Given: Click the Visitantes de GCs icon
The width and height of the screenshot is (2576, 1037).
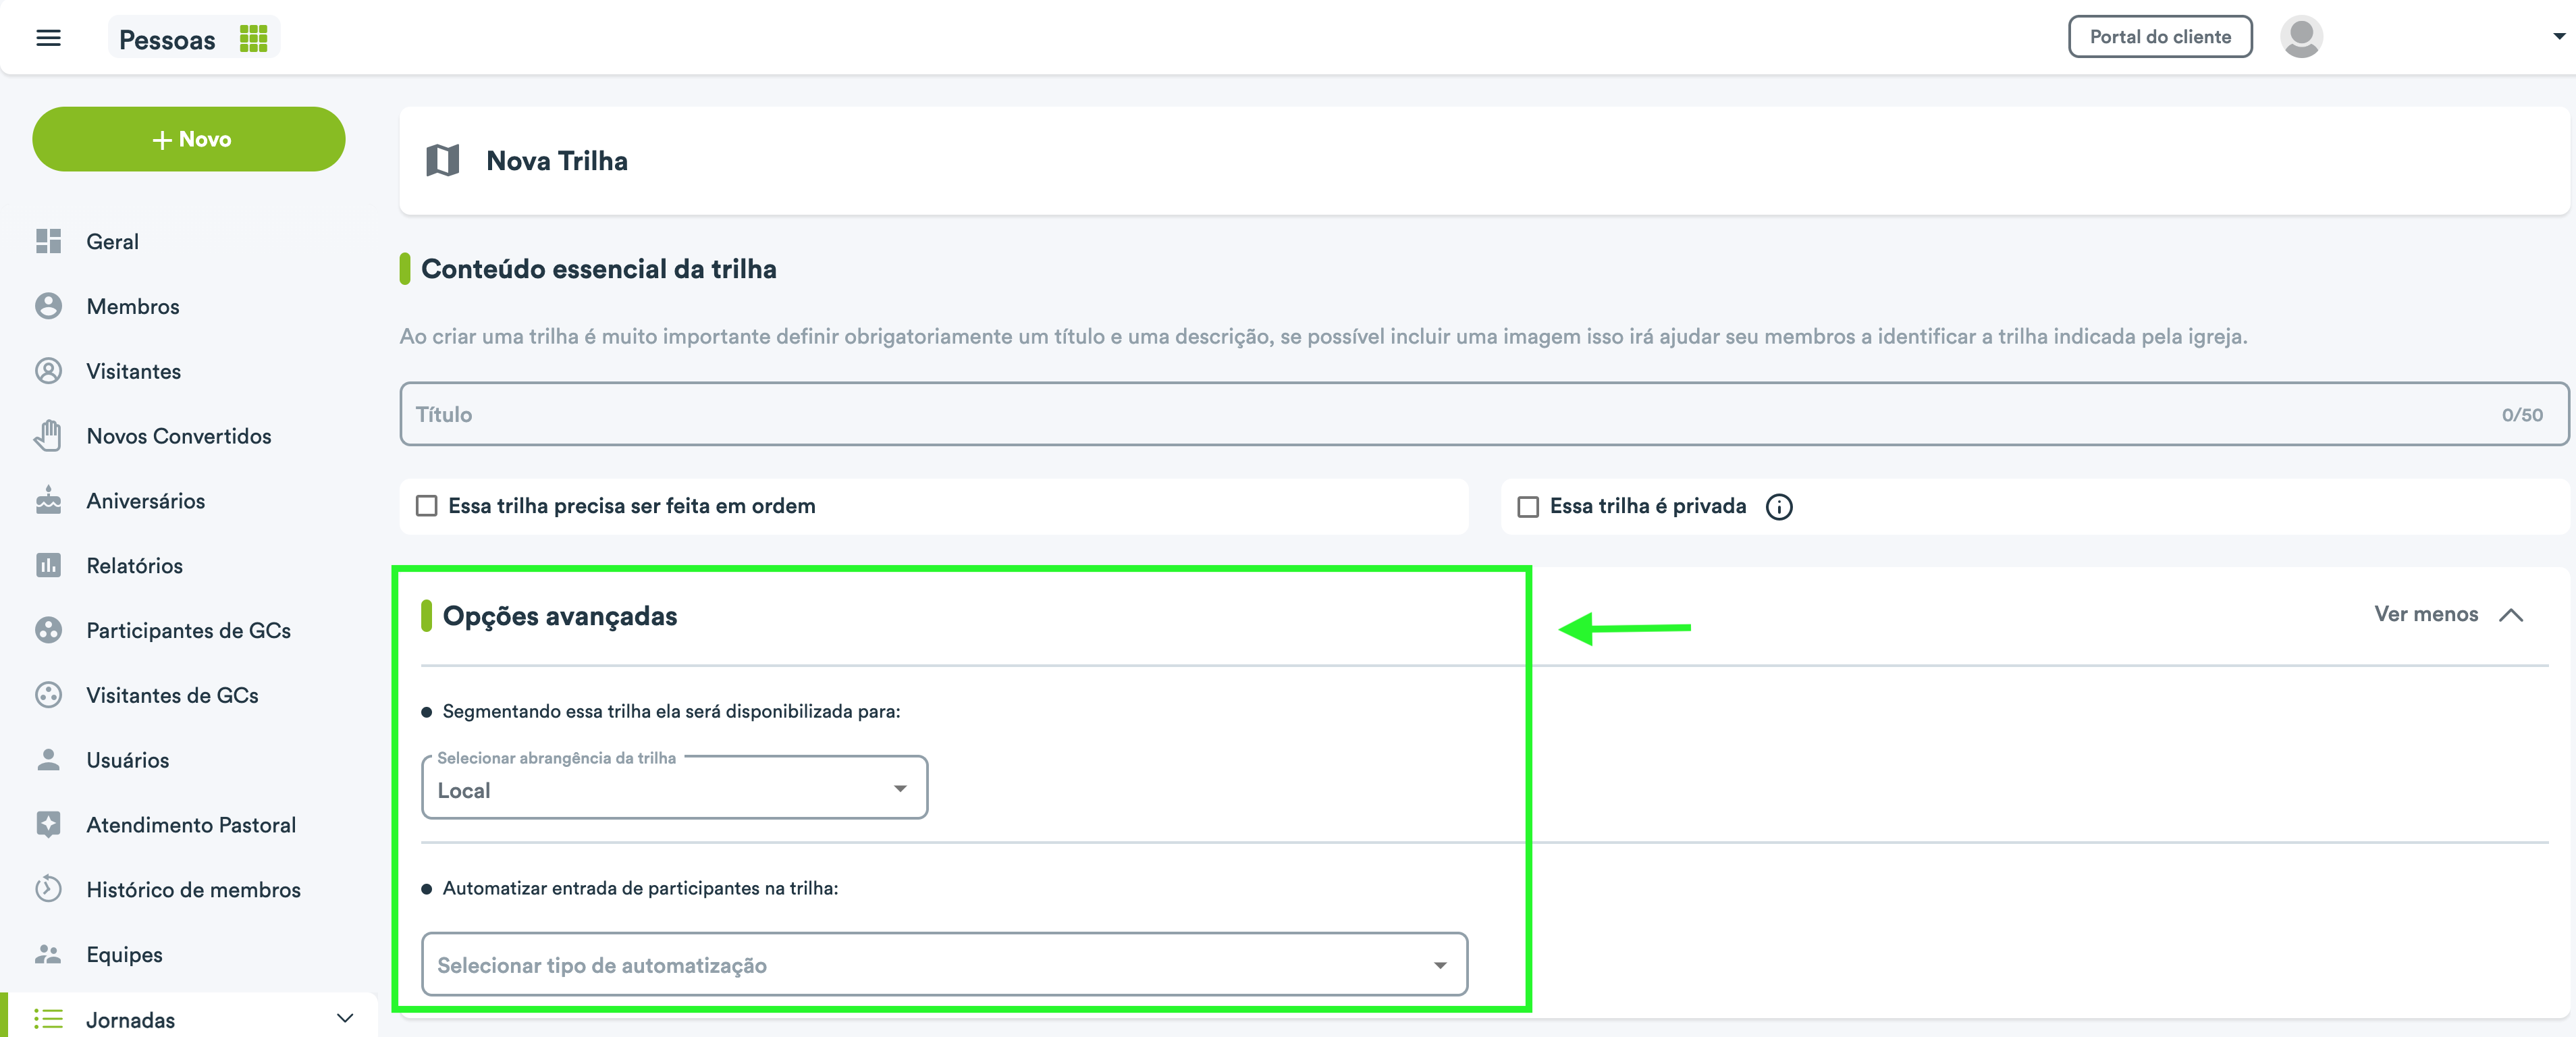Looking at the screenshot, I should pyautogui.click(x=48, y=695).
